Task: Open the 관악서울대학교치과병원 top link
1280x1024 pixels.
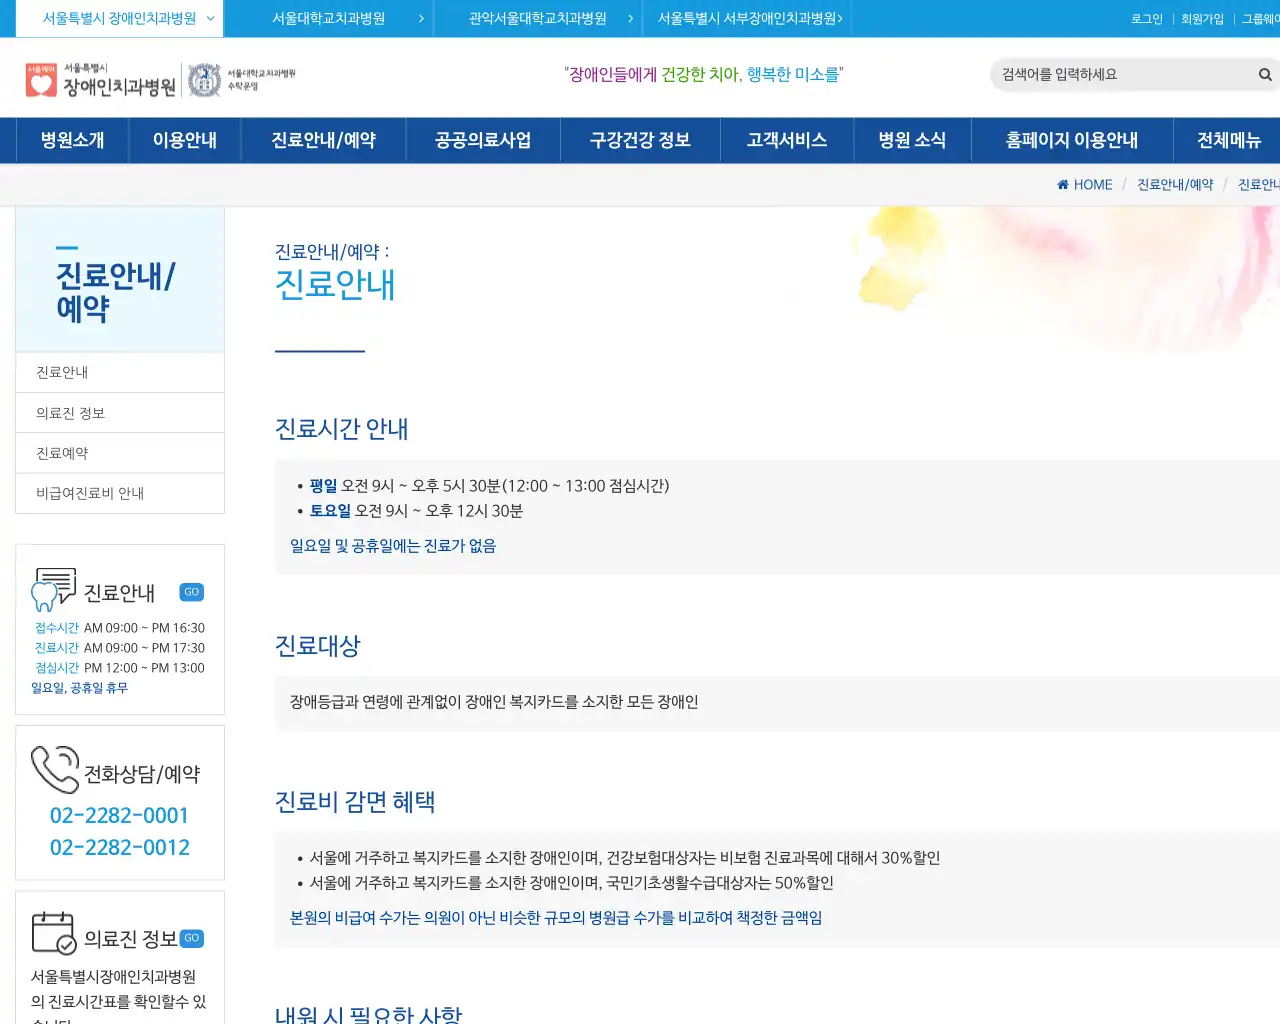Action: click(x=538, y=18)
